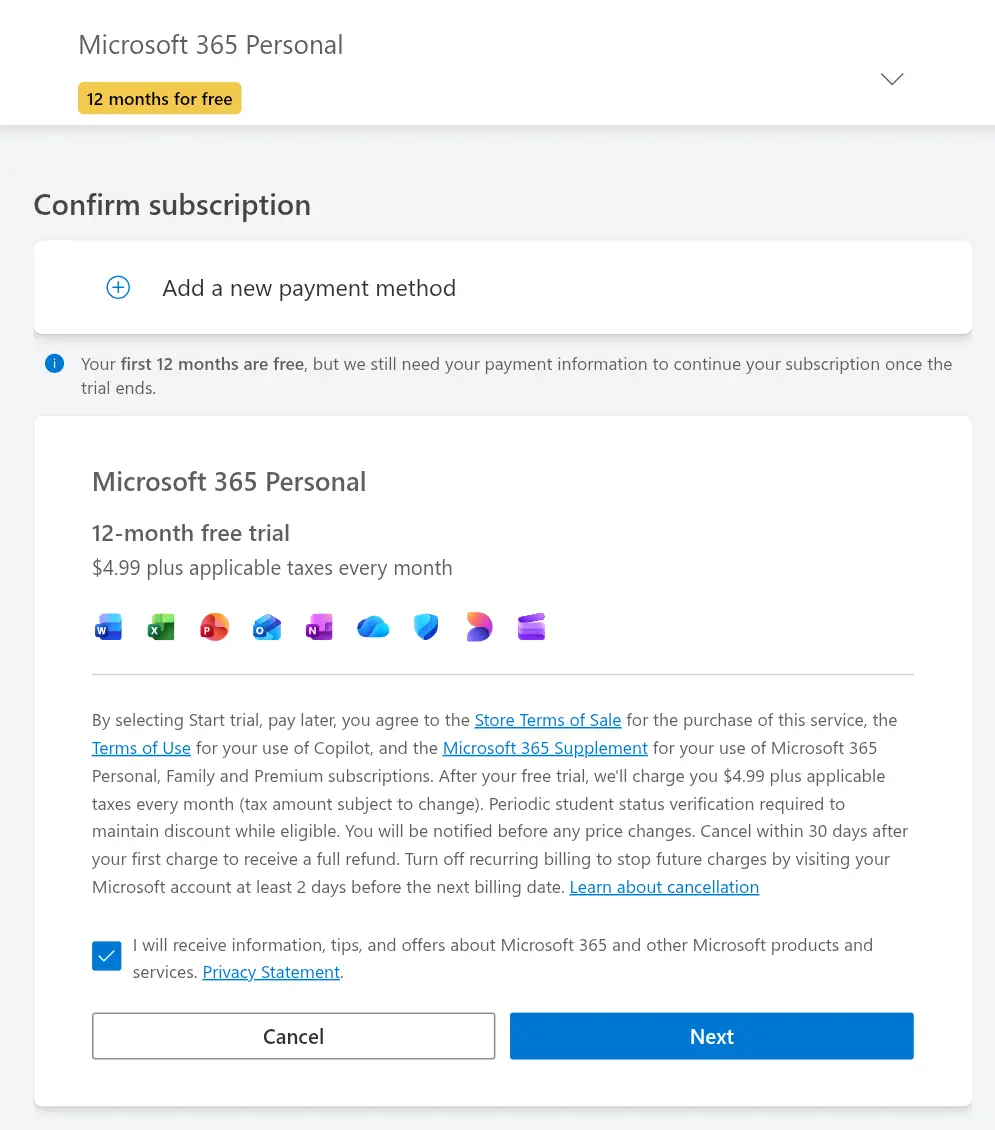The height and width of the screenshot is (1130, 995).
Task: Click the blue info icon
Action: 54,364
